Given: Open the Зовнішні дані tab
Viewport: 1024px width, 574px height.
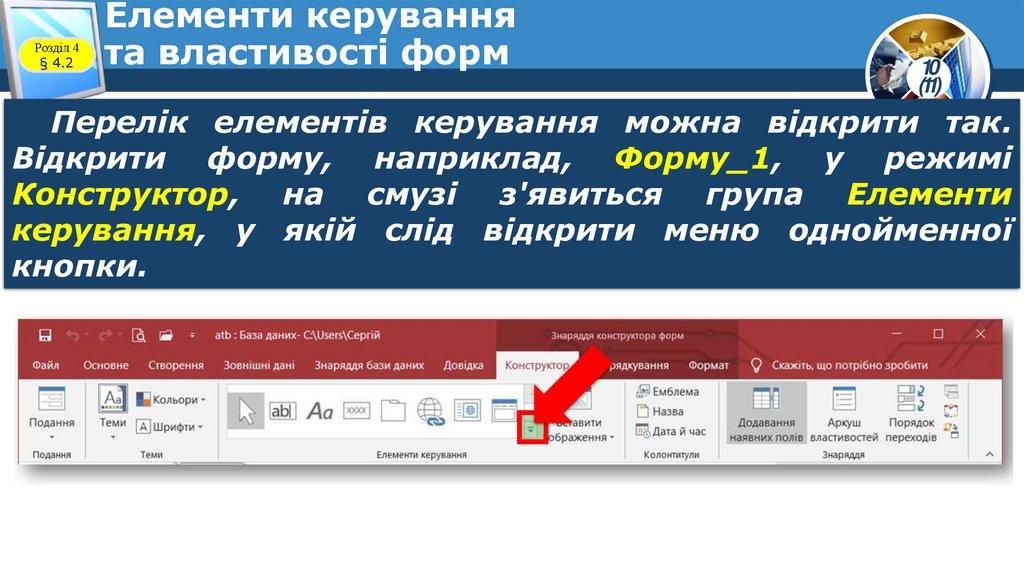Looking at the screenshot, I should [259, 365].
